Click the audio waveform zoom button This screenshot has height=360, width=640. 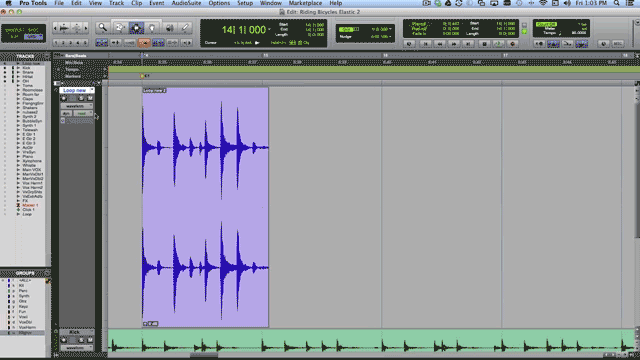click(x=64, y=28)
